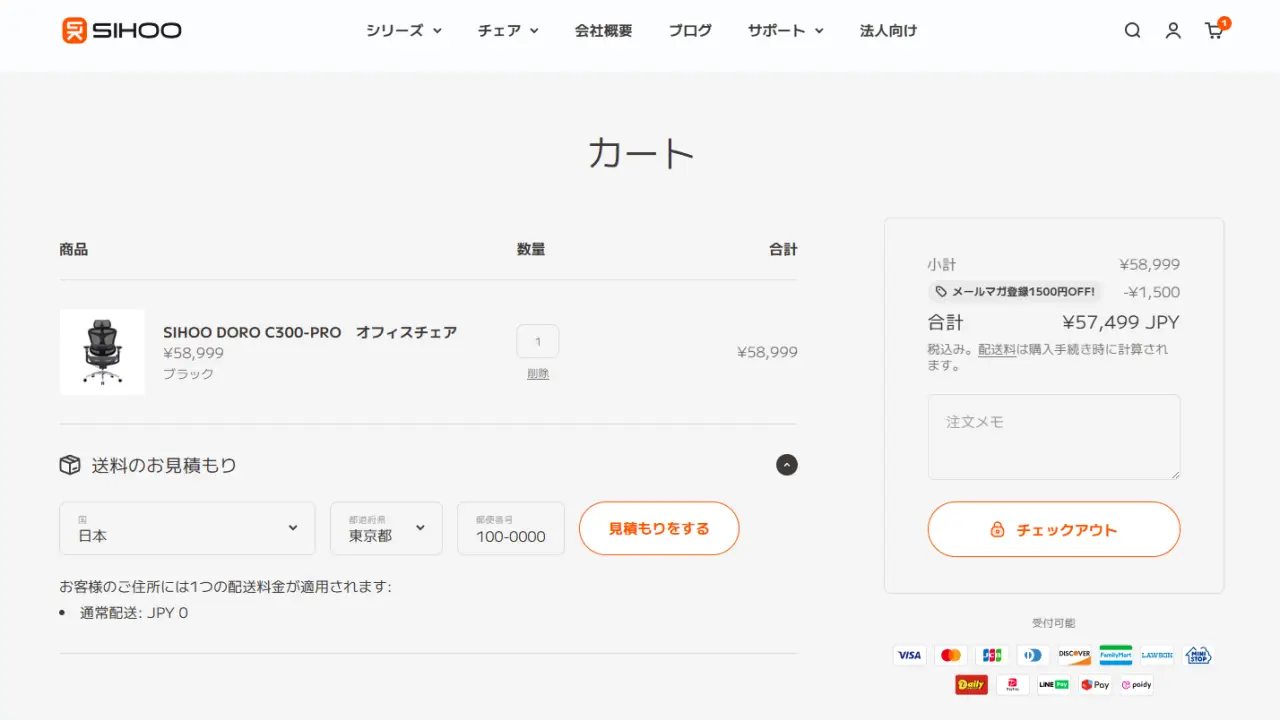Open the ブログ page
Screen dimensions: 1280x720
[691, 30]
